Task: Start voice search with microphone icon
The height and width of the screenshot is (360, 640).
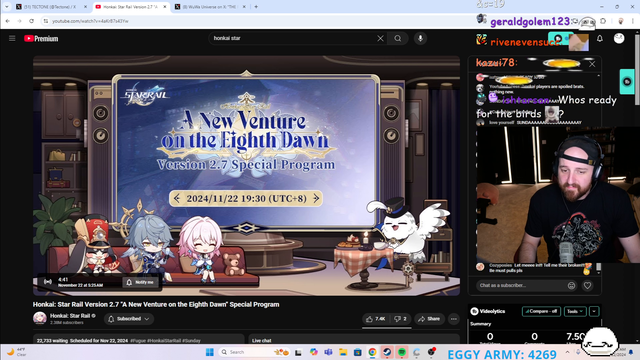Action: (x=420, y=38)
